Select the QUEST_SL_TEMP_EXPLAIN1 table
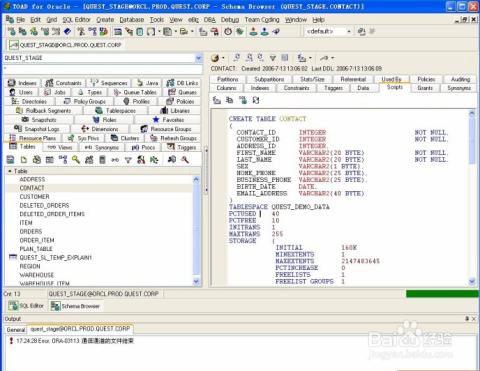Image resolution: width=480 pixels, height=371 pixels. (56, 257)
